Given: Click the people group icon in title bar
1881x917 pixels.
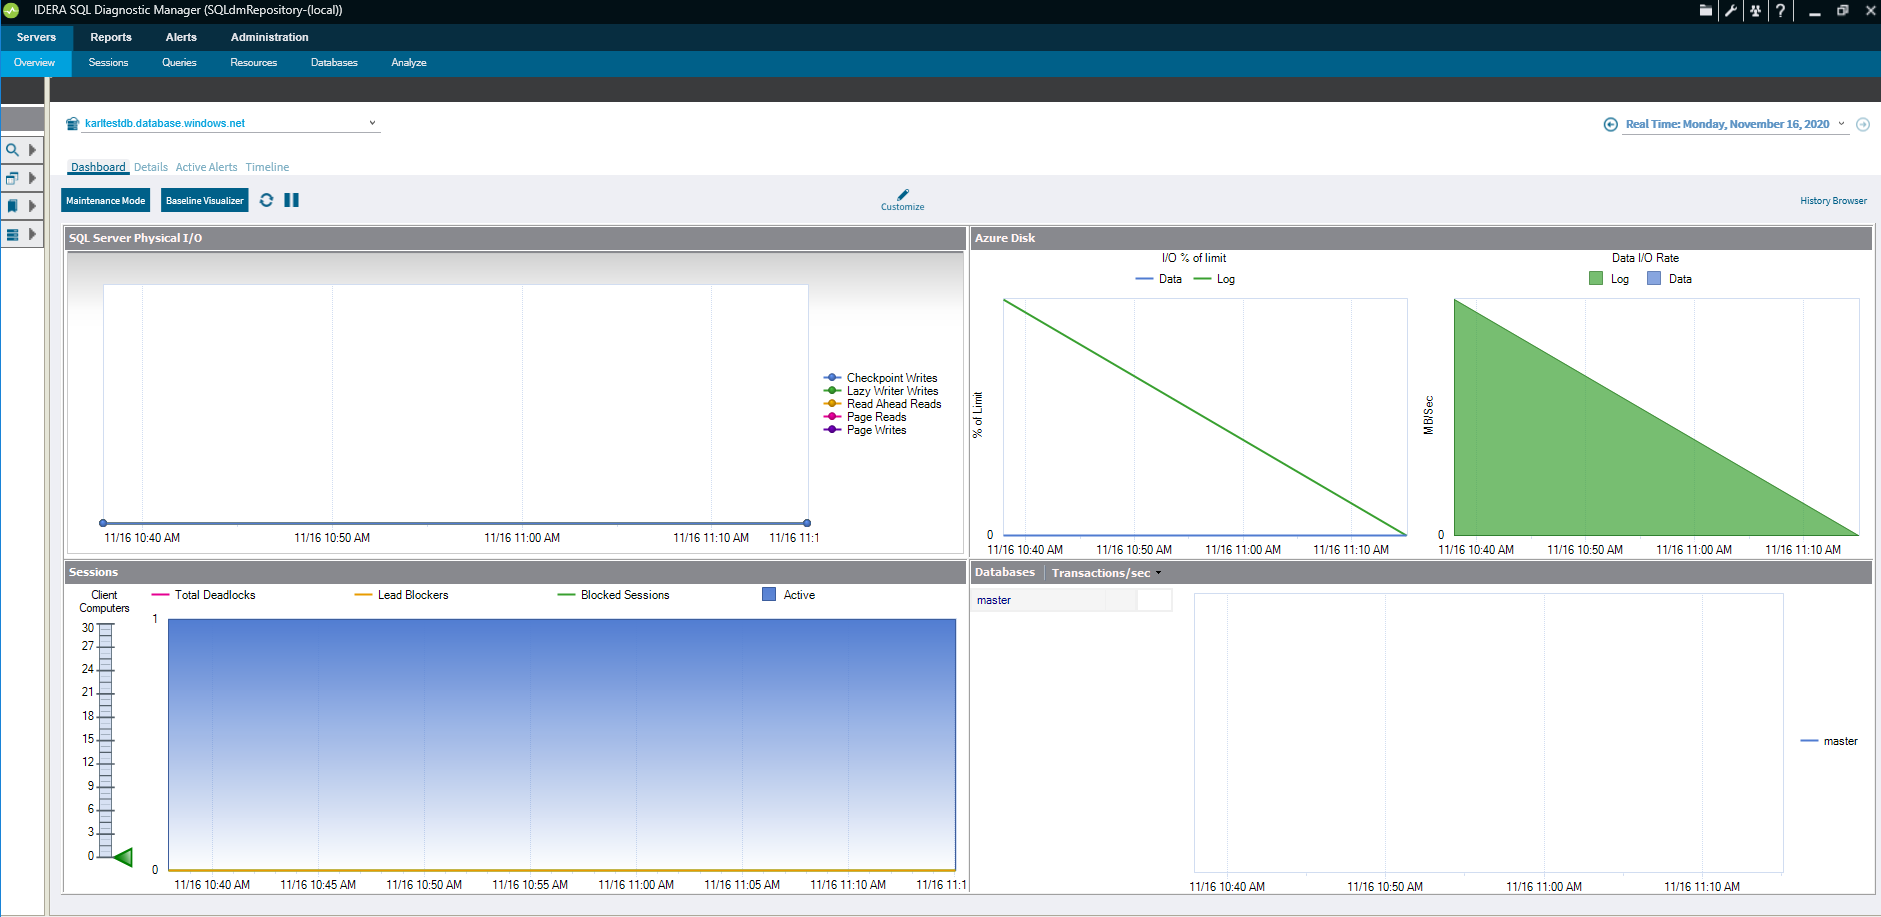Looking at the screenshot, I should point(1755,11).
